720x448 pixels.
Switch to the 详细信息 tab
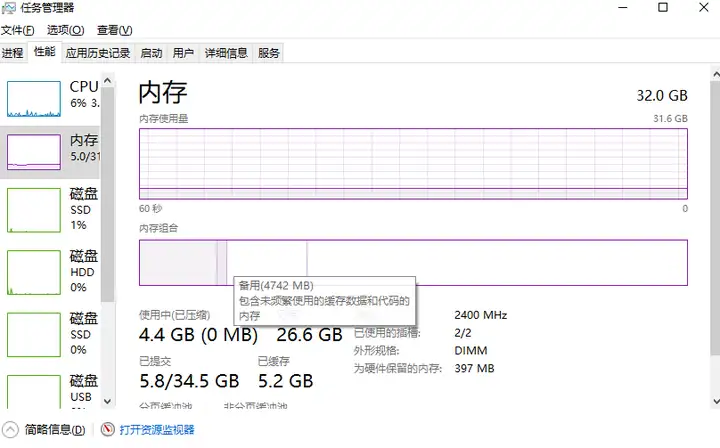click(x=226, y=53)
